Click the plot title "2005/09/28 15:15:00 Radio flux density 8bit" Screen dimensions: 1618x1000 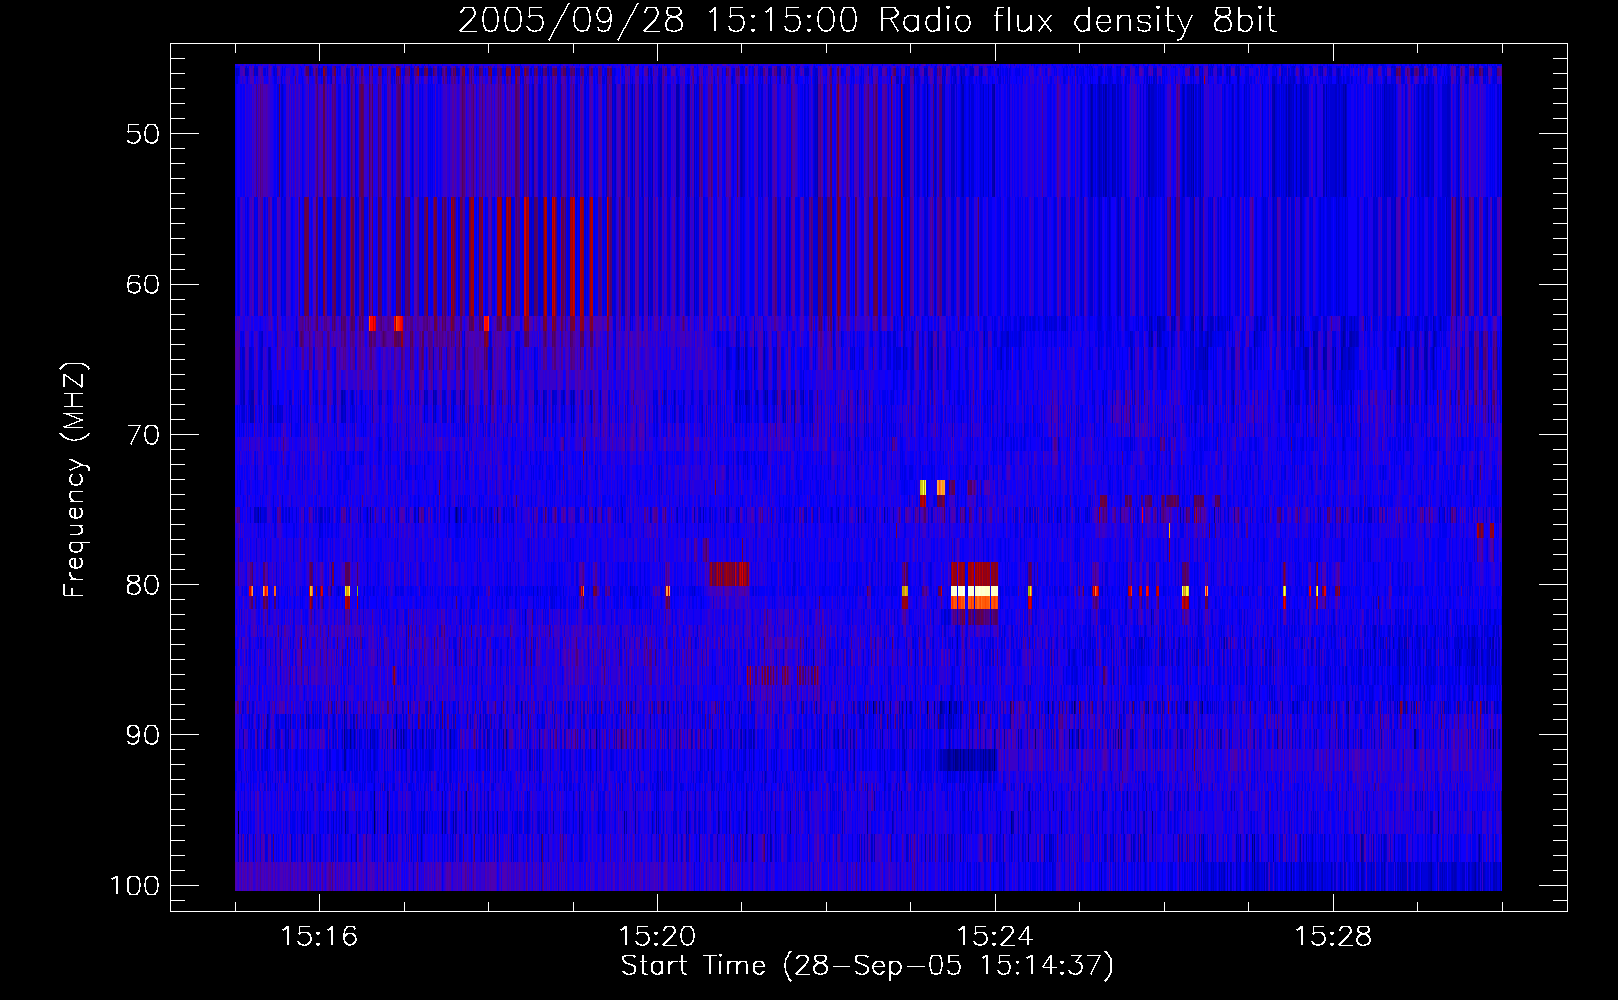pyautogui.click(x=867, y=20)
